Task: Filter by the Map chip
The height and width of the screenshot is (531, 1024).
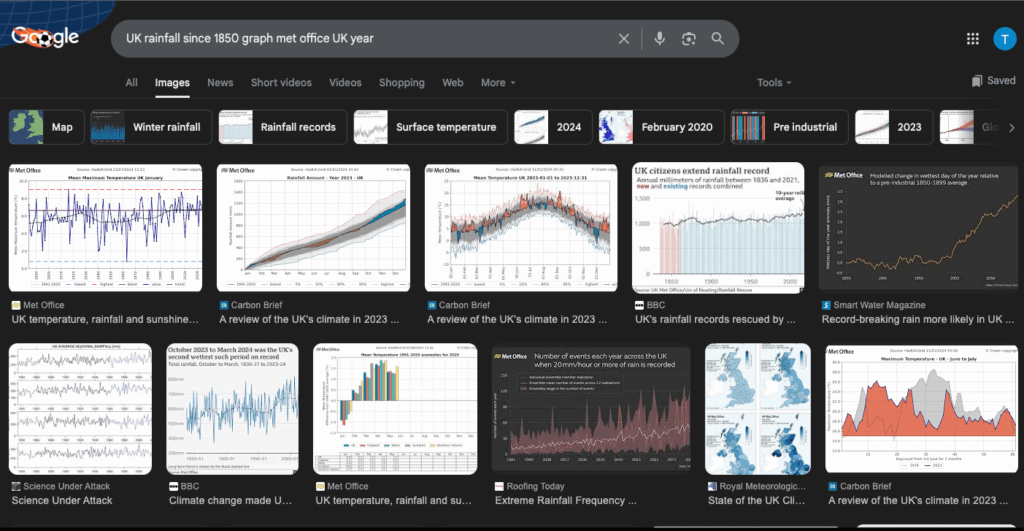Action: (x=46, y=127)
